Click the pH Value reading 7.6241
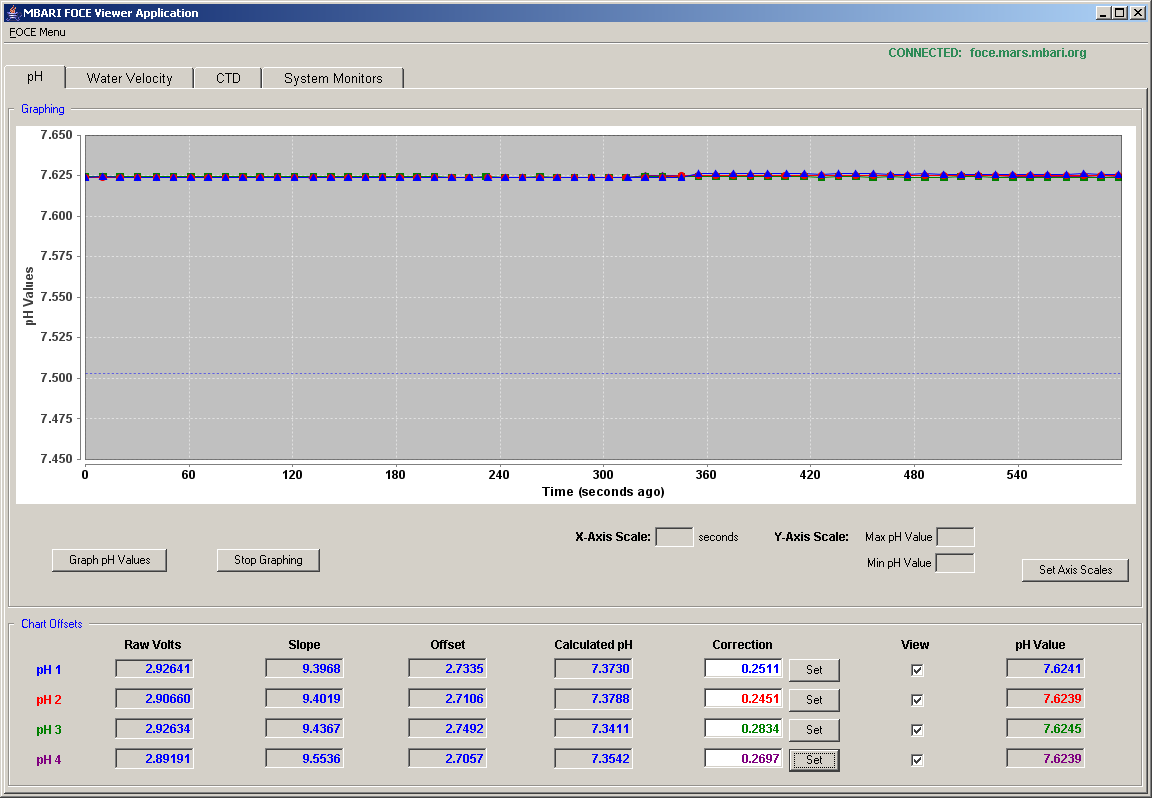The width and height of the screenshot is (1152, 798). 1045,669
